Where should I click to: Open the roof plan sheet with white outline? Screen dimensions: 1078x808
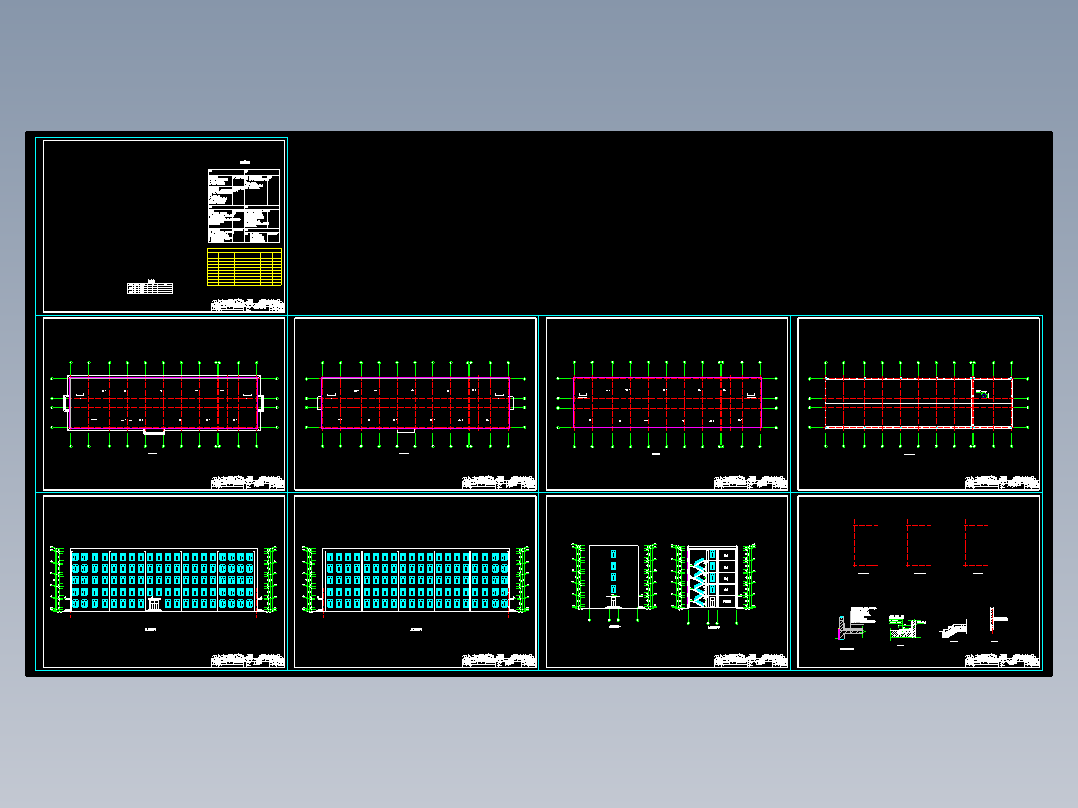(x=918, y=404)
